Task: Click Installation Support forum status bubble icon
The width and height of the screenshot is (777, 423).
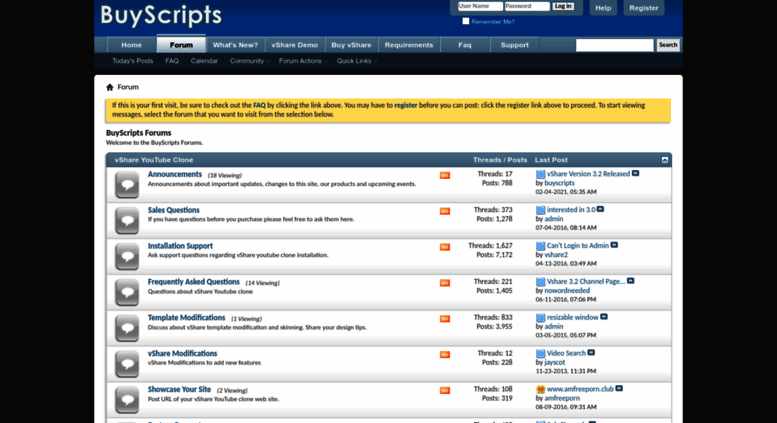Action: click(x=127, y=257)
